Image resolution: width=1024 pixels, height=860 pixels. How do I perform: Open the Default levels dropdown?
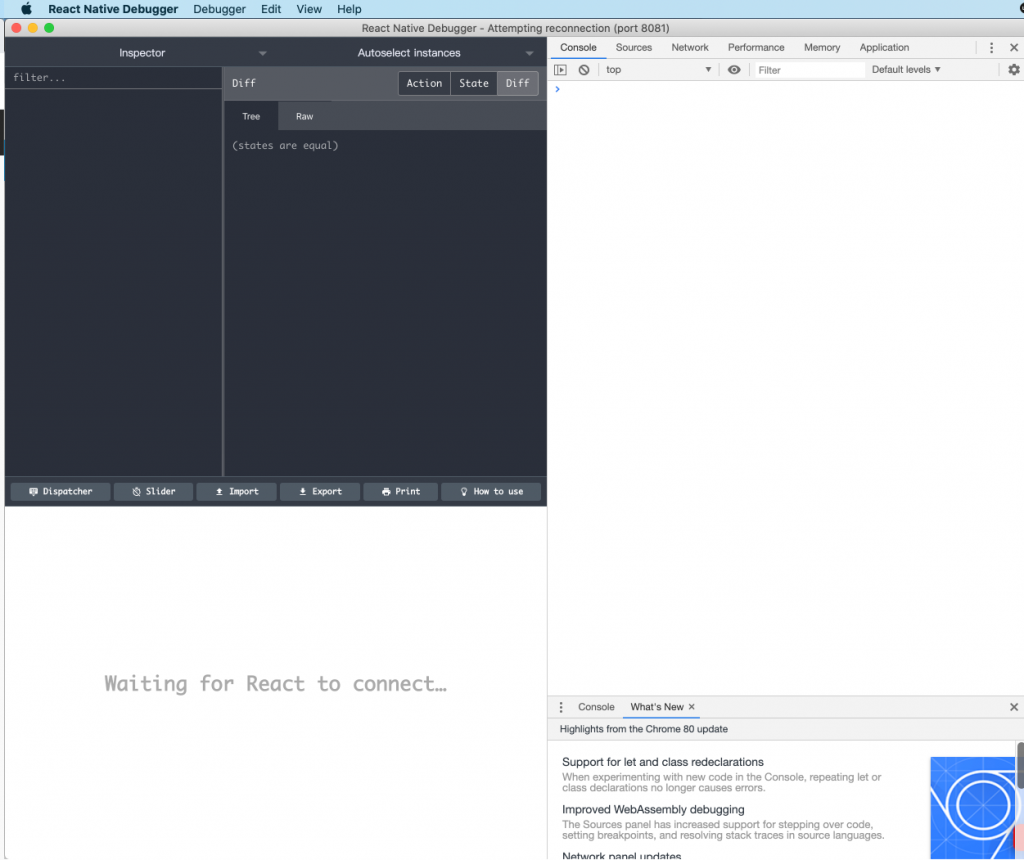point(906,70)
